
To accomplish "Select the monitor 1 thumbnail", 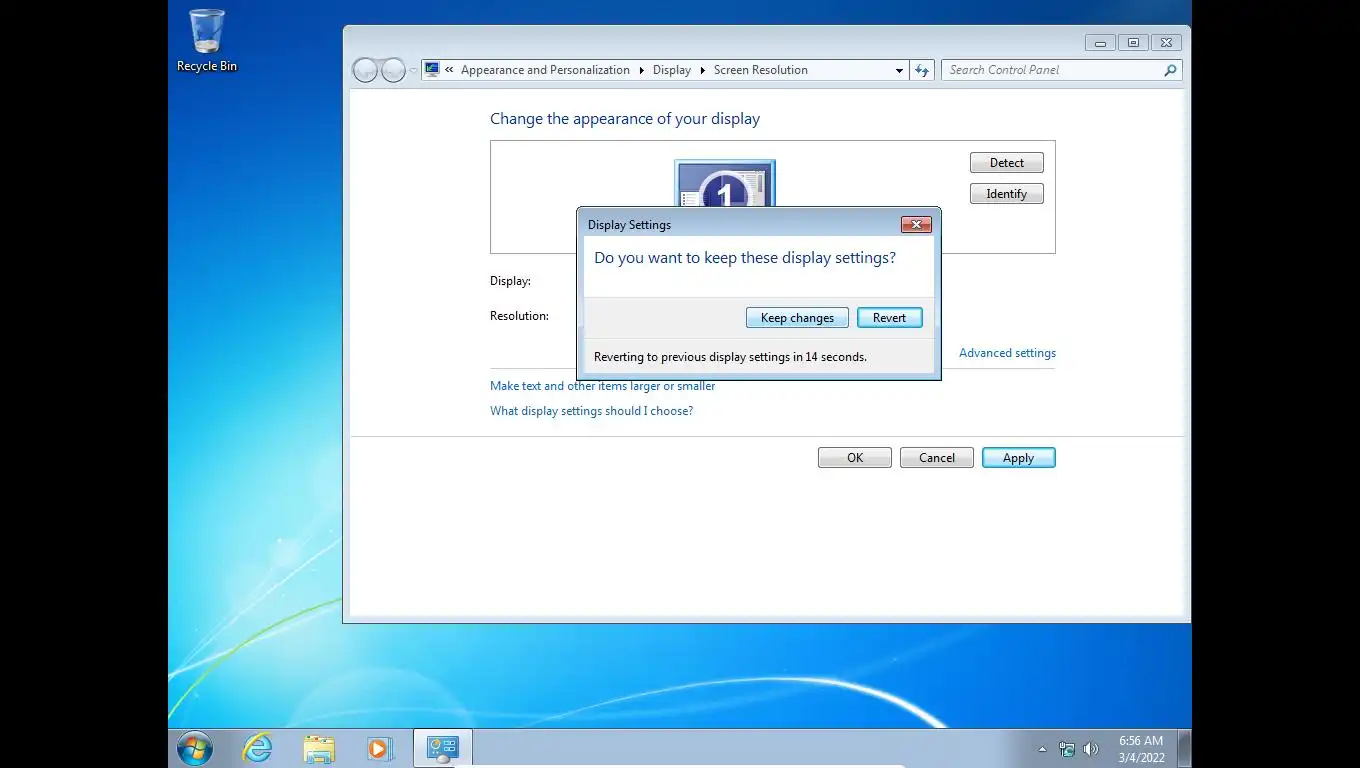I will pos(725,183).
